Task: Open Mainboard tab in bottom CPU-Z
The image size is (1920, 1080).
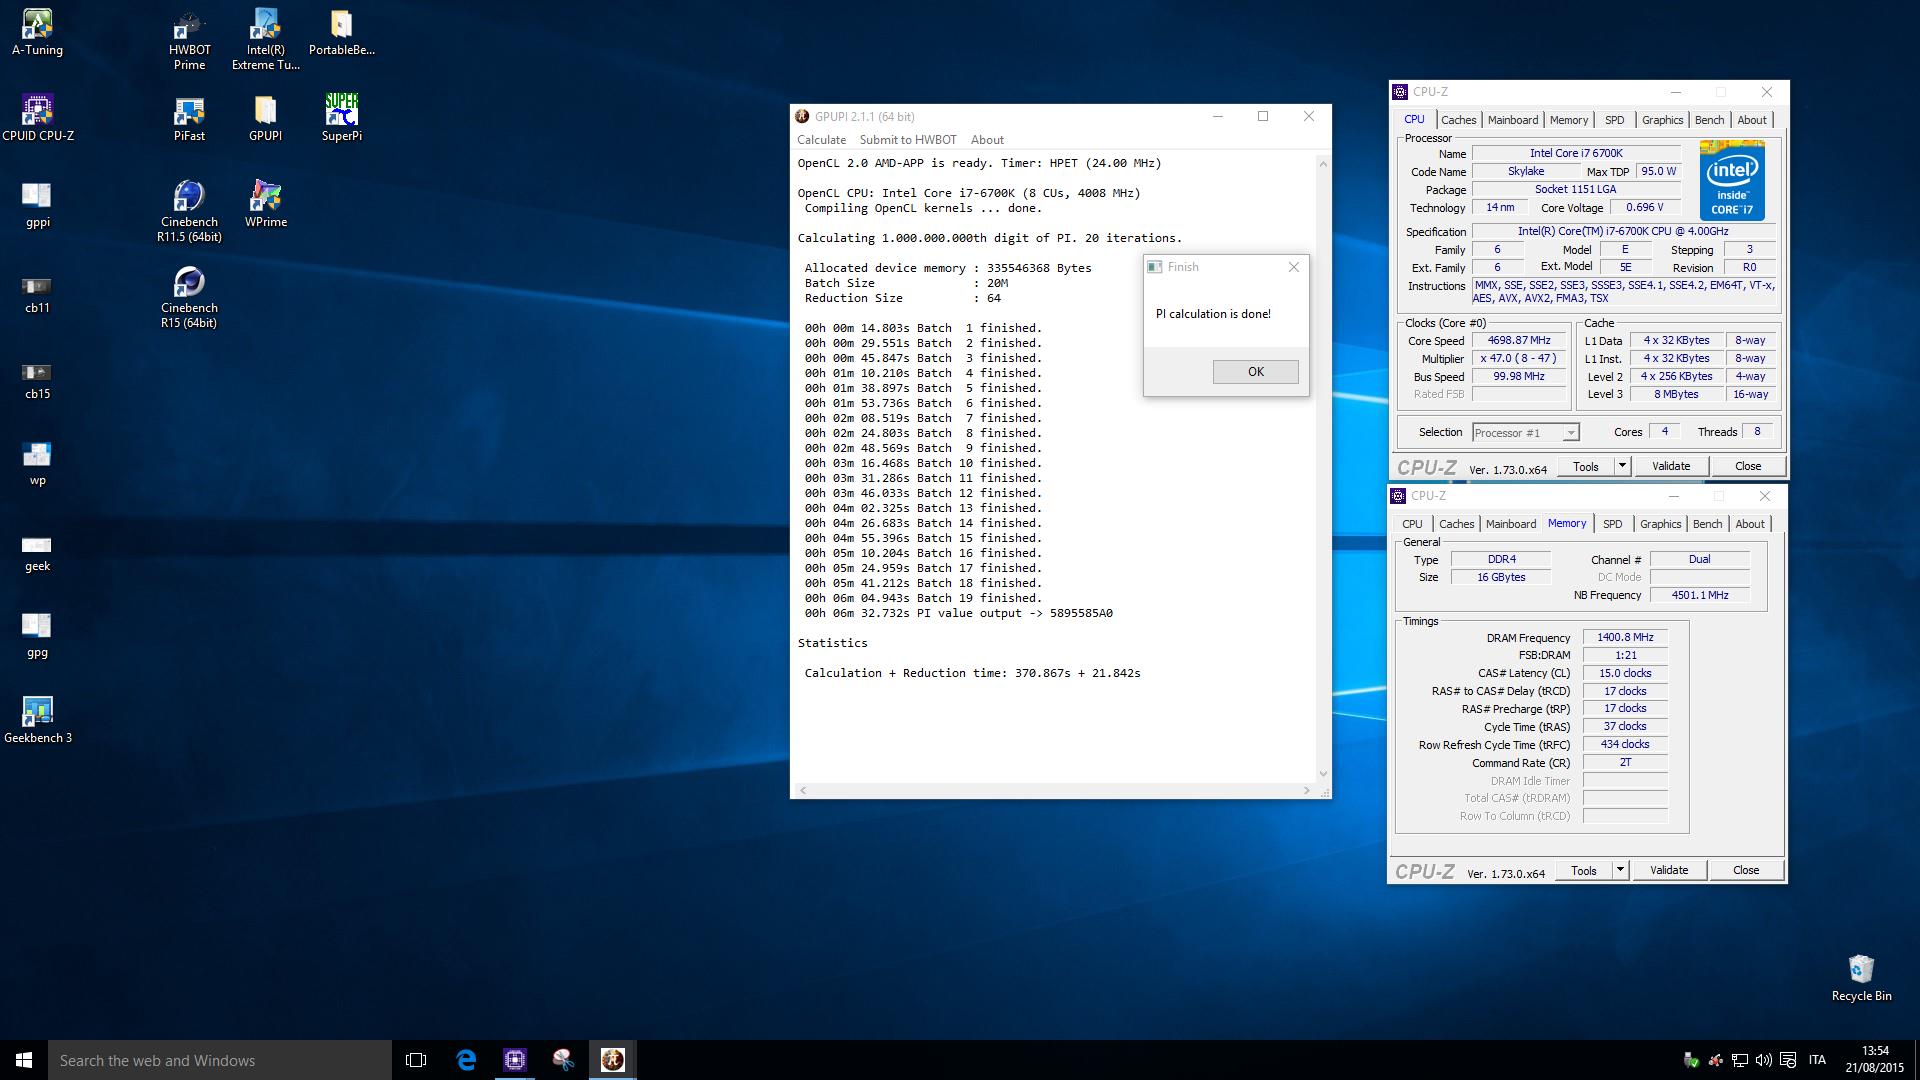Action: click(x=1510, y=524)
